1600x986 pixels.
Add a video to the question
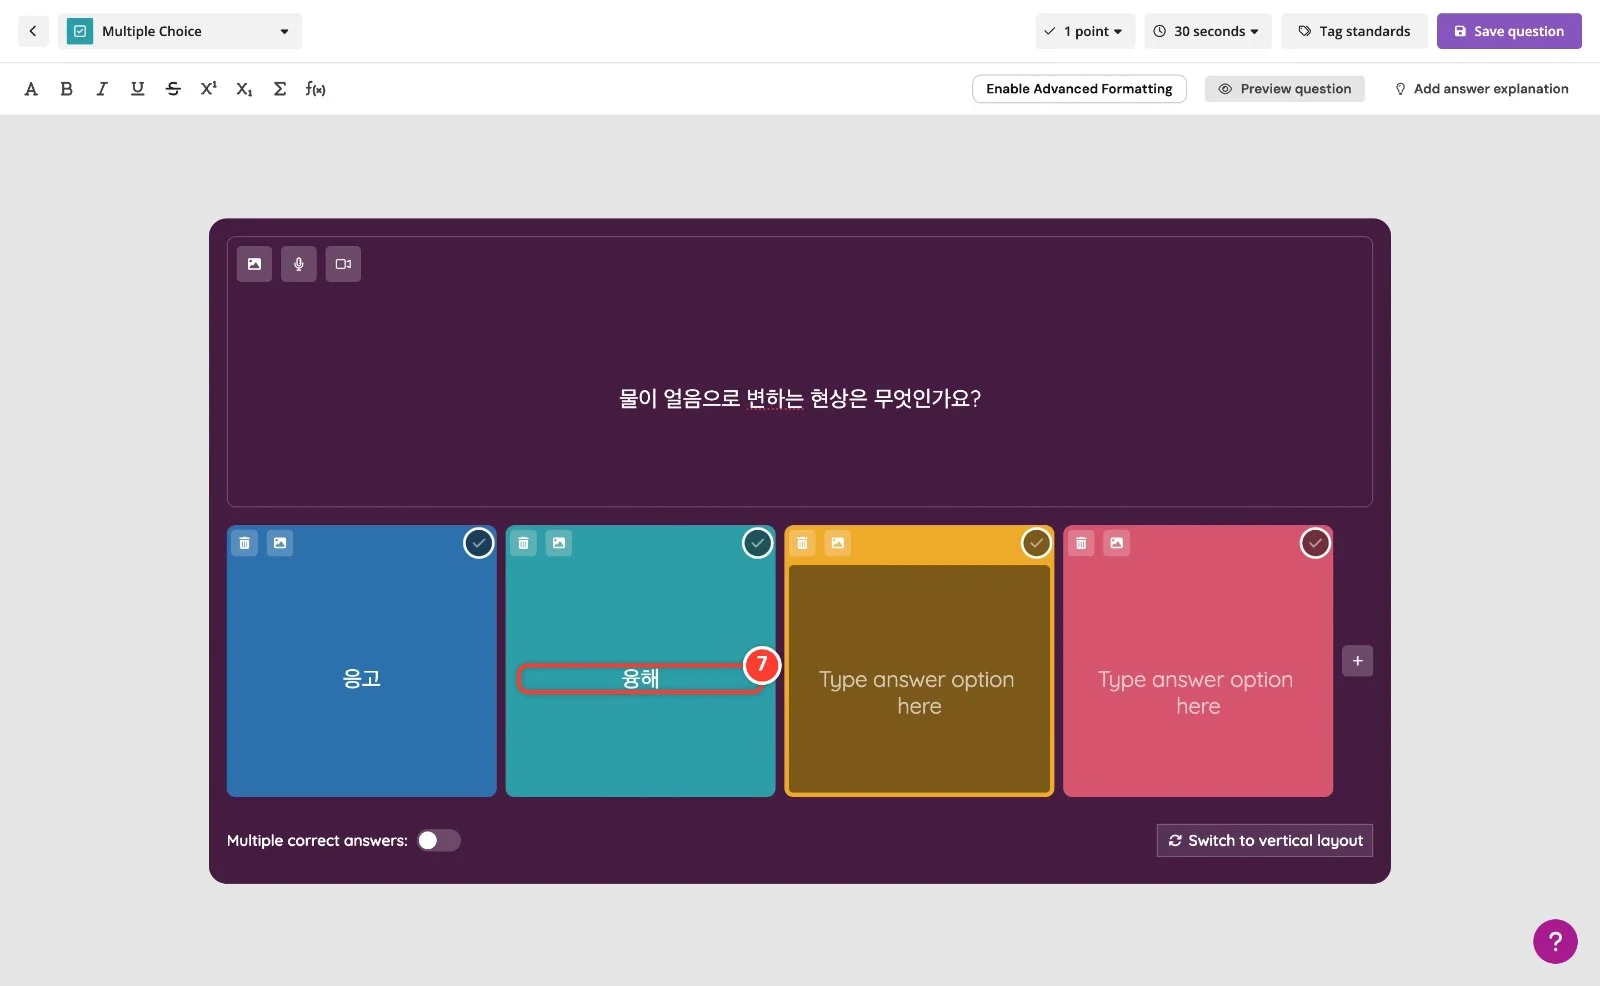click(x=343, y=264)
